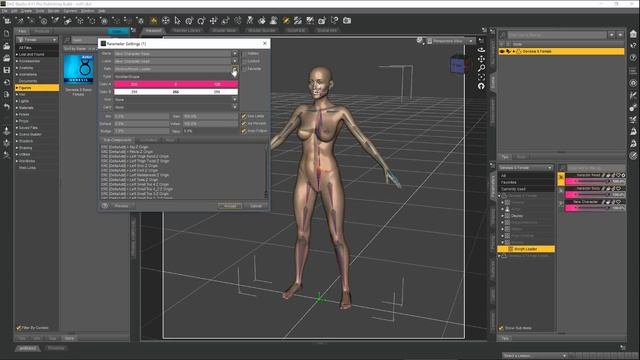Click the sub-components list scrollbar
Screen dimensions: 640x360
[267, 171]
